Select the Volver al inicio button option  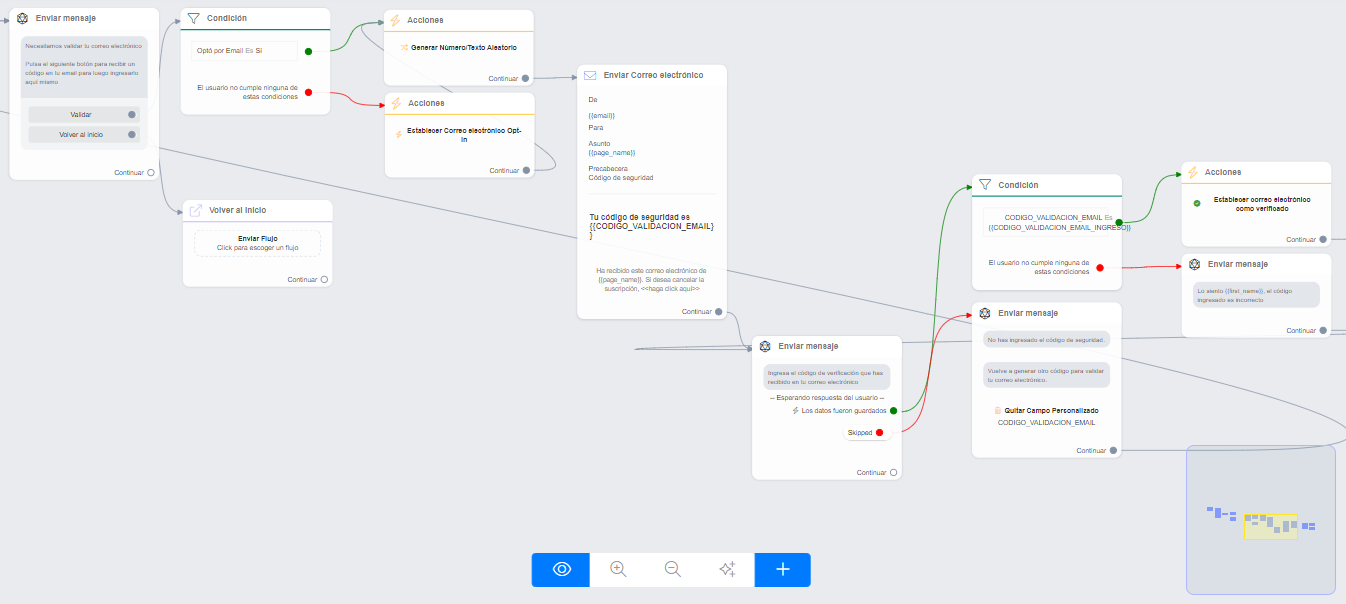pyautogui.click(x=83, y=134)
